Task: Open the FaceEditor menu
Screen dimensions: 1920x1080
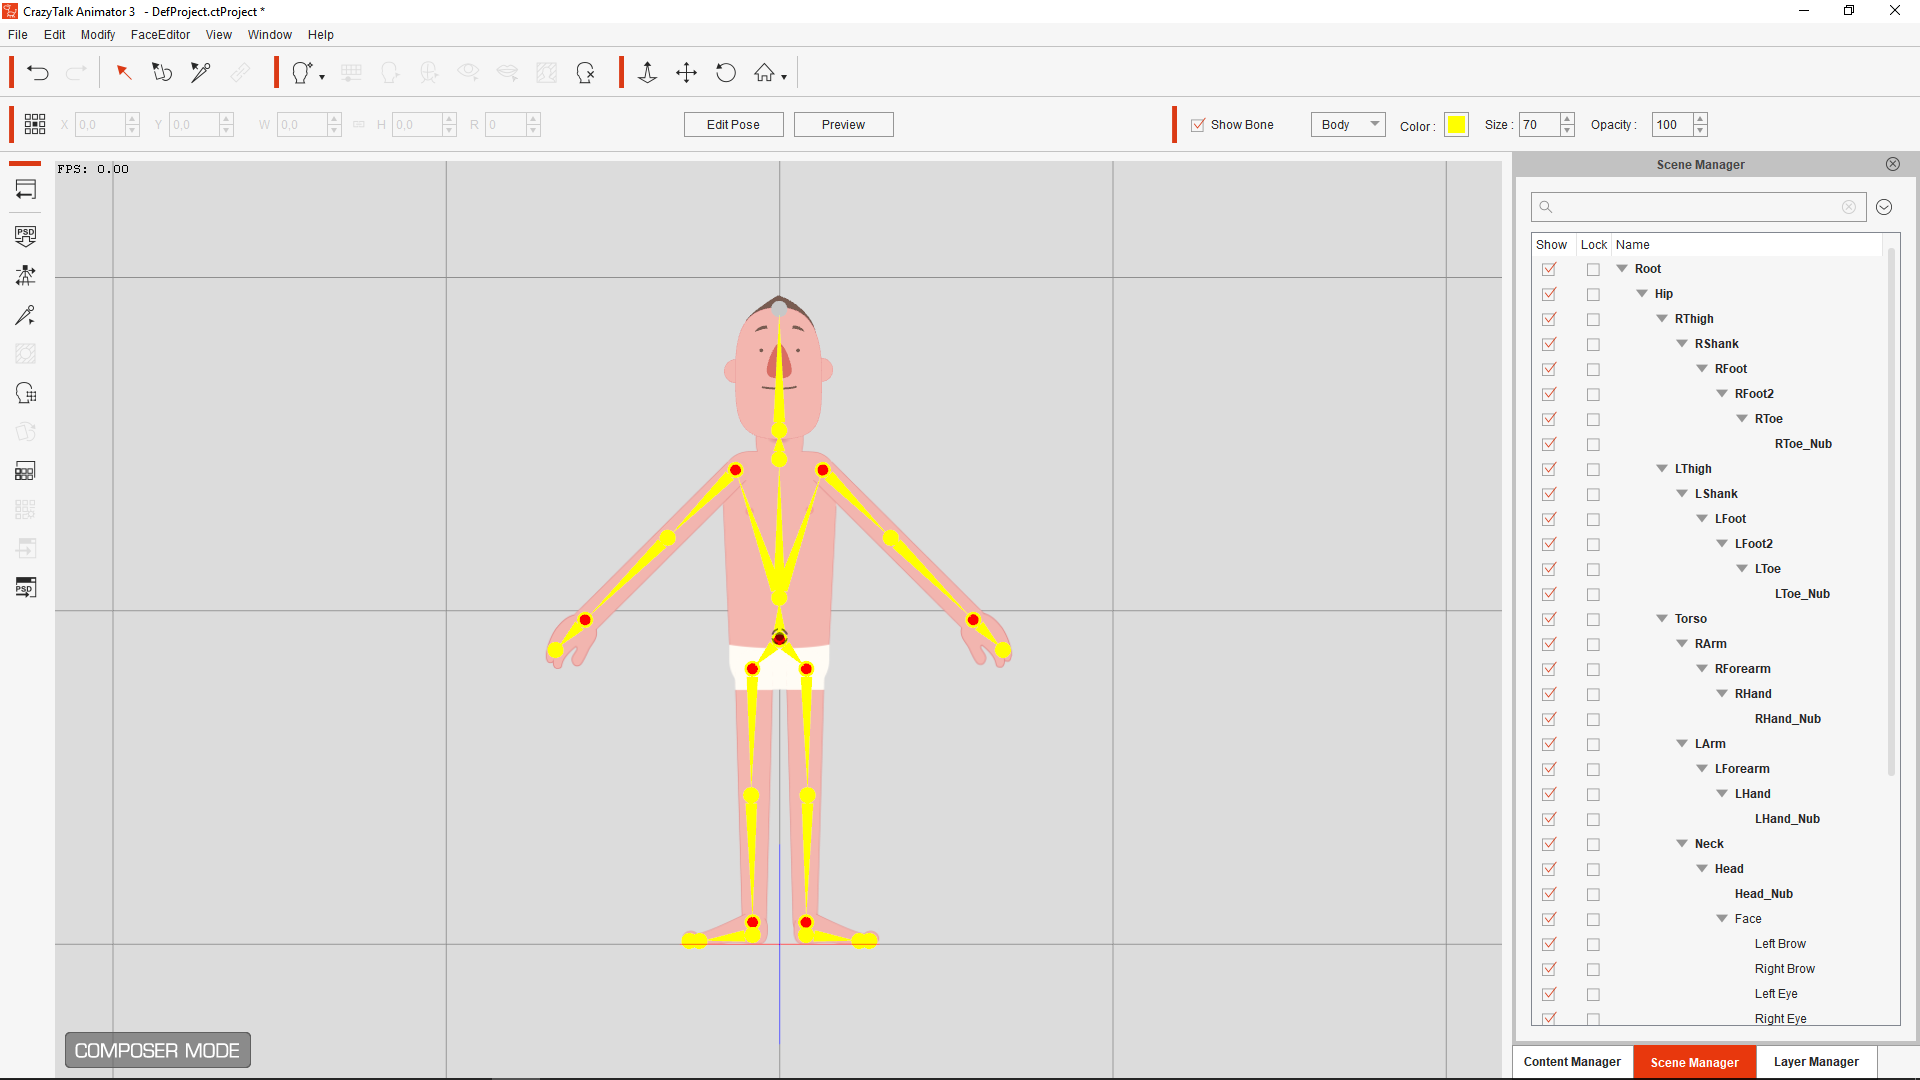Action: point(160,34)
